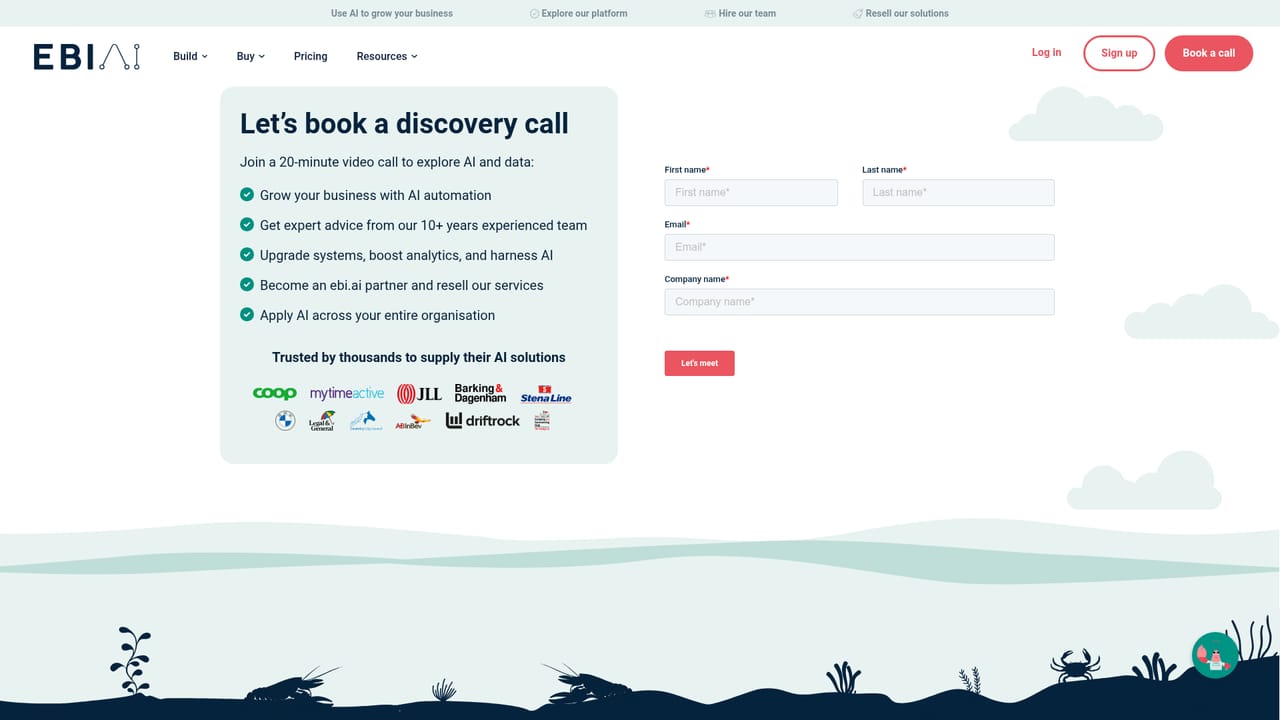Expand the Build dropdown menu
Viewport: 1280px width, 720px height.
pyautogui.click(x=190, y=56)
